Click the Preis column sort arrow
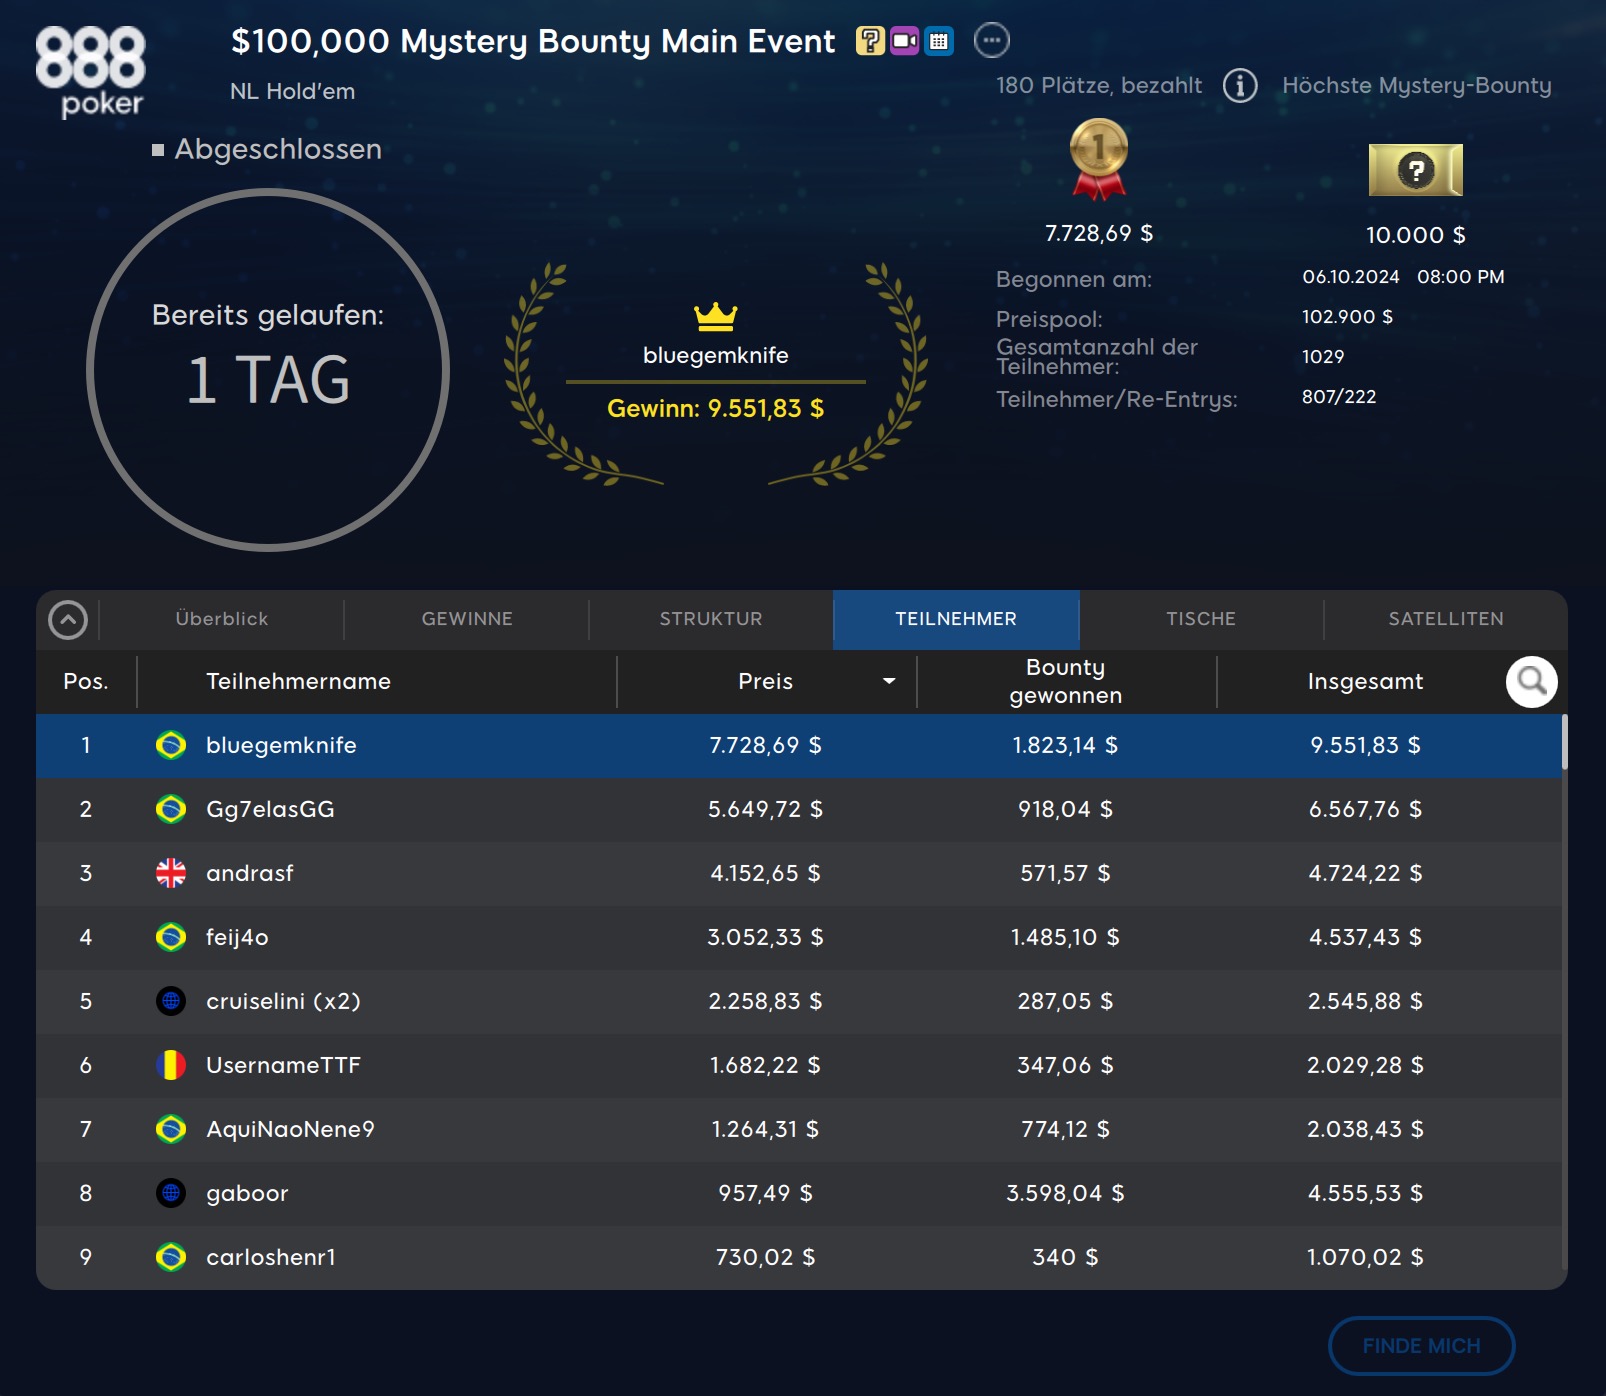 tap(888, 682)
